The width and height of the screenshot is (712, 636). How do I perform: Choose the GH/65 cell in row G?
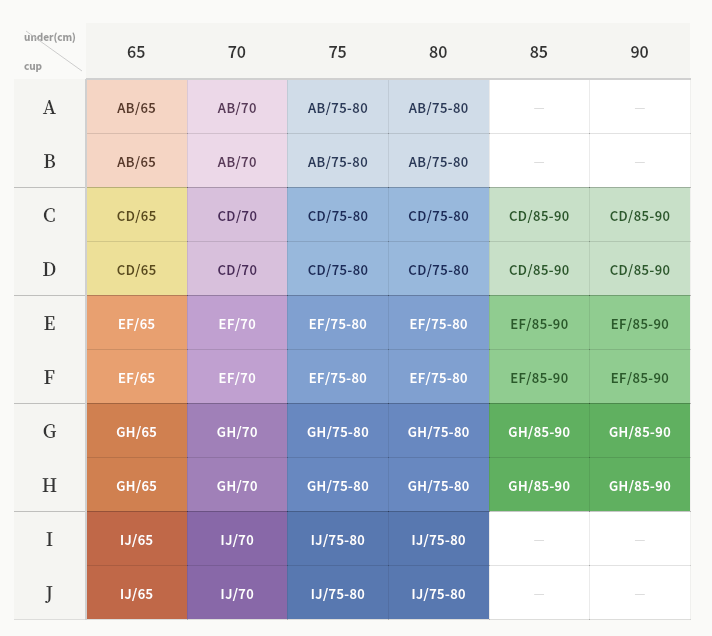click(136, 432)
